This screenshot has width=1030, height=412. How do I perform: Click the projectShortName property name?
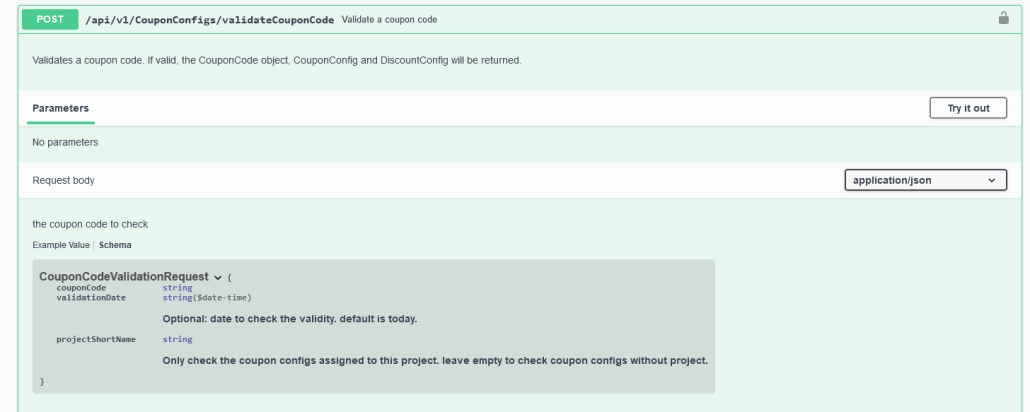point(96,340)
